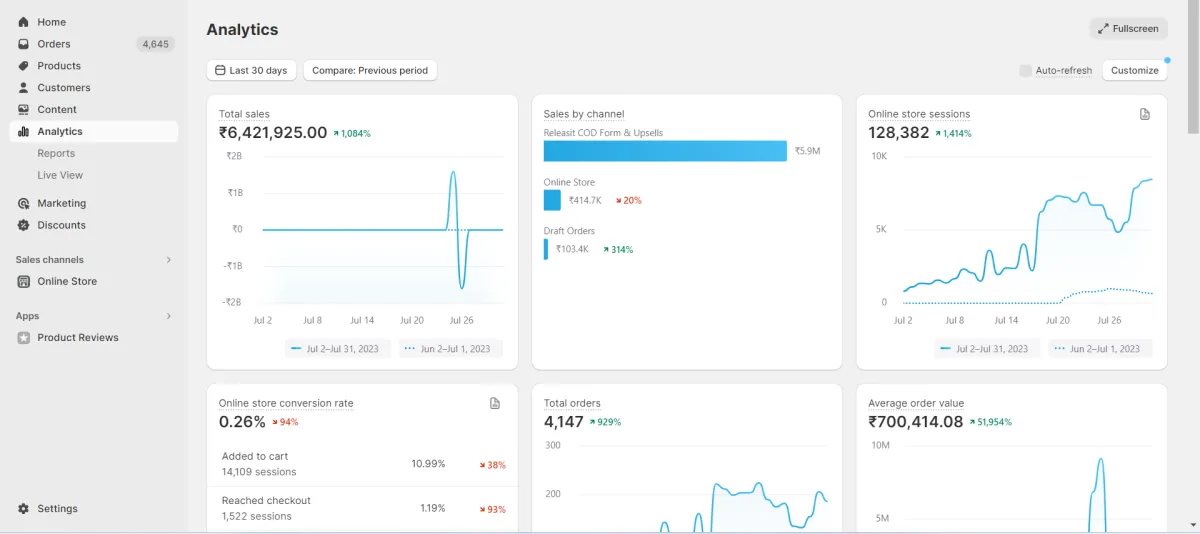
Task: Click the Draft Orders channel bar
Action: click(x=546, y=249)
